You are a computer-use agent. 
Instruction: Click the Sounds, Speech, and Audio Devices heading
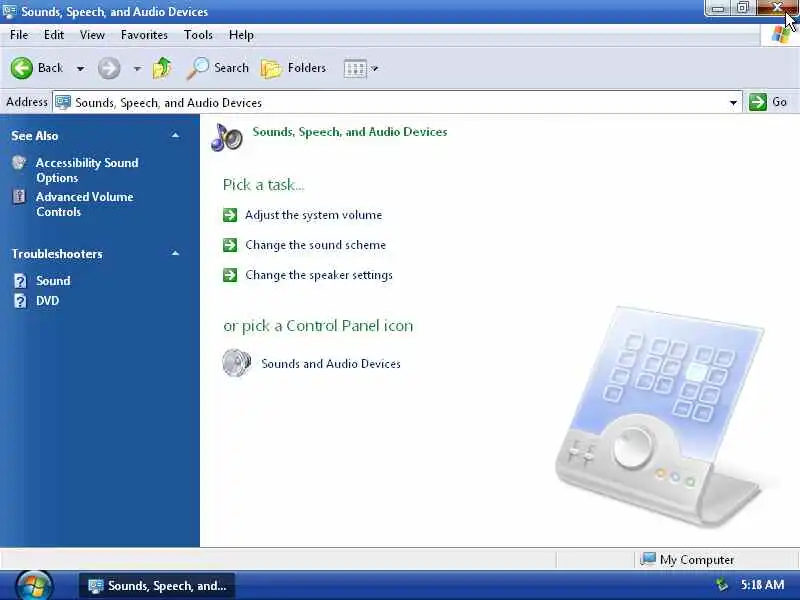[350, 132]
